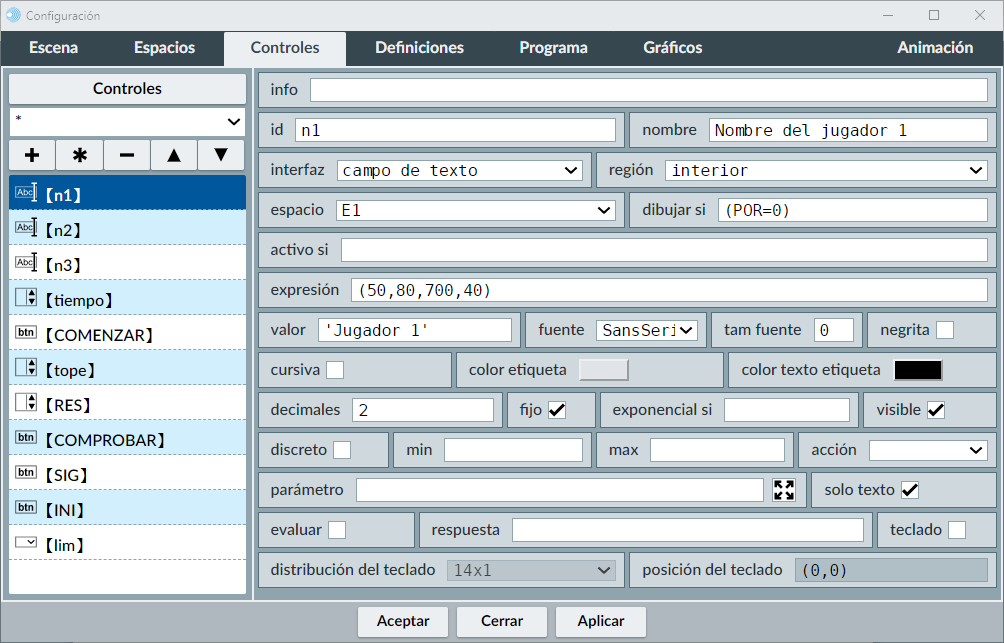
Task: Pick the color texto etiqueta black swatch
Action: [x=917, y=370]
